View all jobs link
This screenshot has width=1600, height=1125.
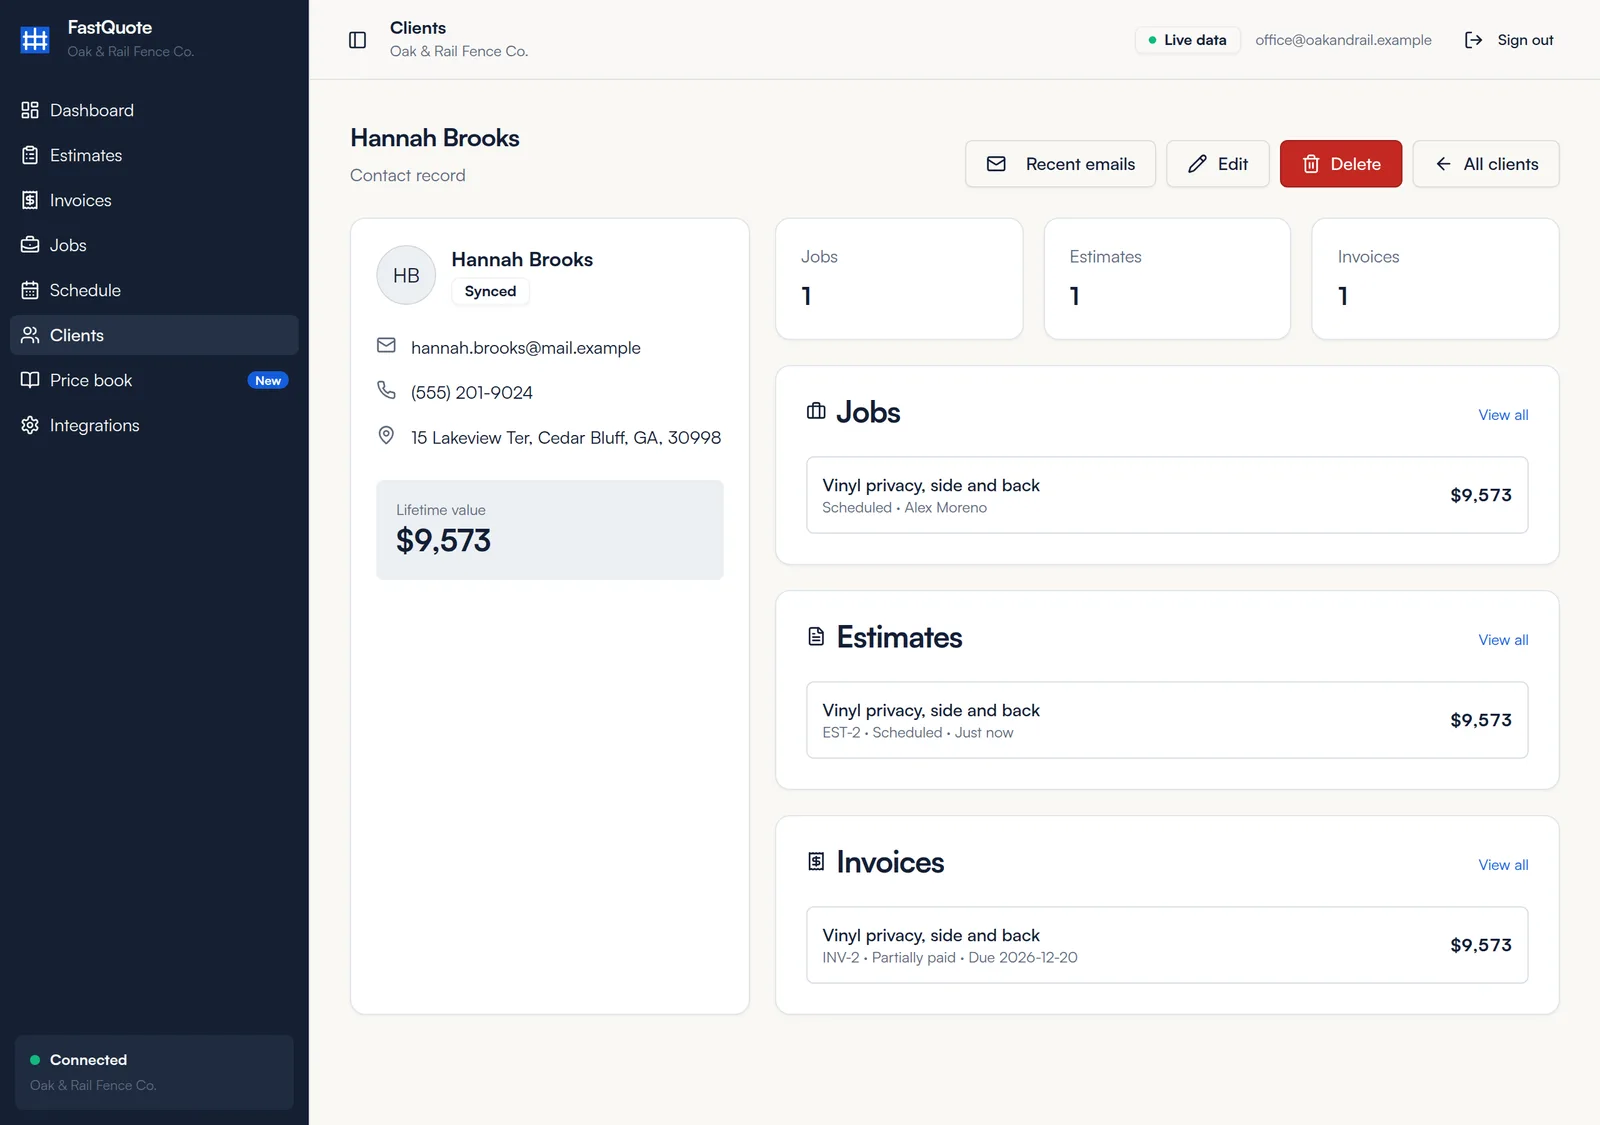click(x=1503, y=415)
